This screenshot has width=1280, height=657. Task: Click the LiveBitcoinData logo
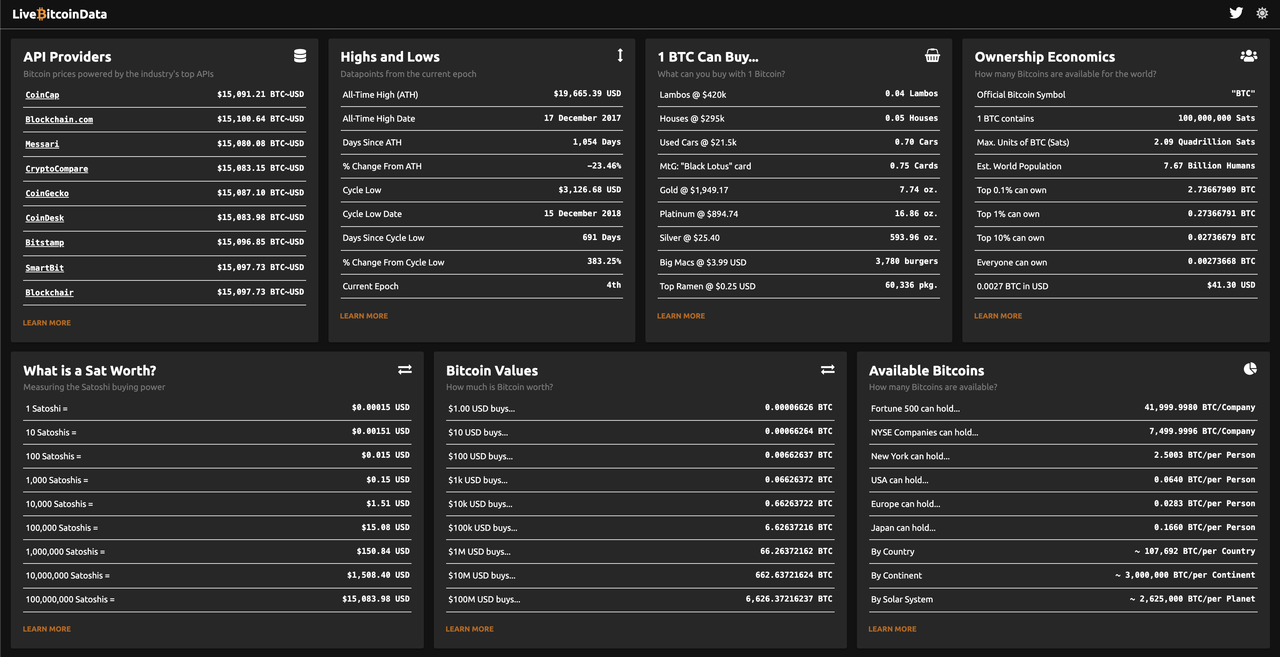tap(59, 14)
